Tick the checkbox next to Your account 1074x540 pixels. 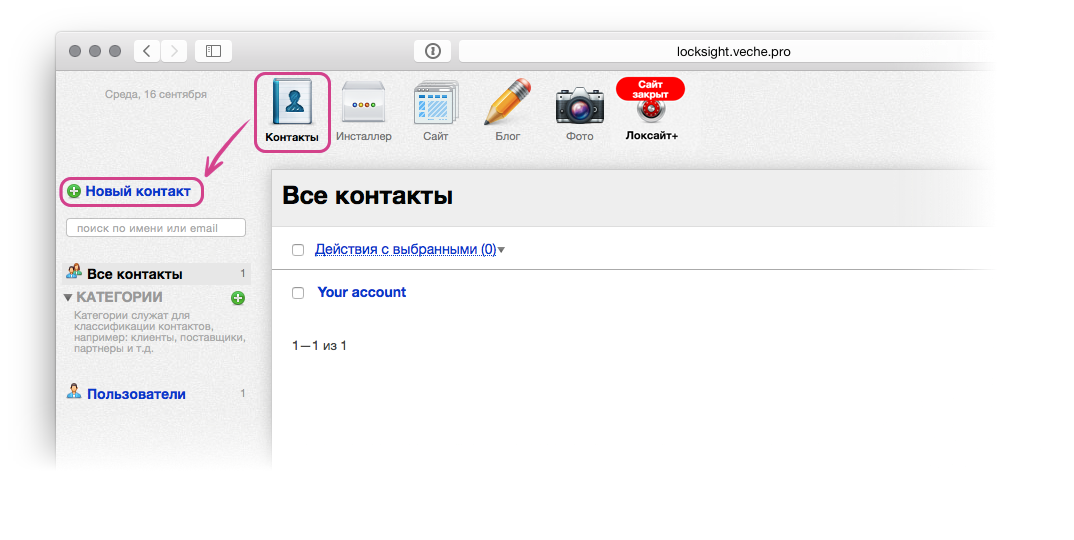[298, 293]
